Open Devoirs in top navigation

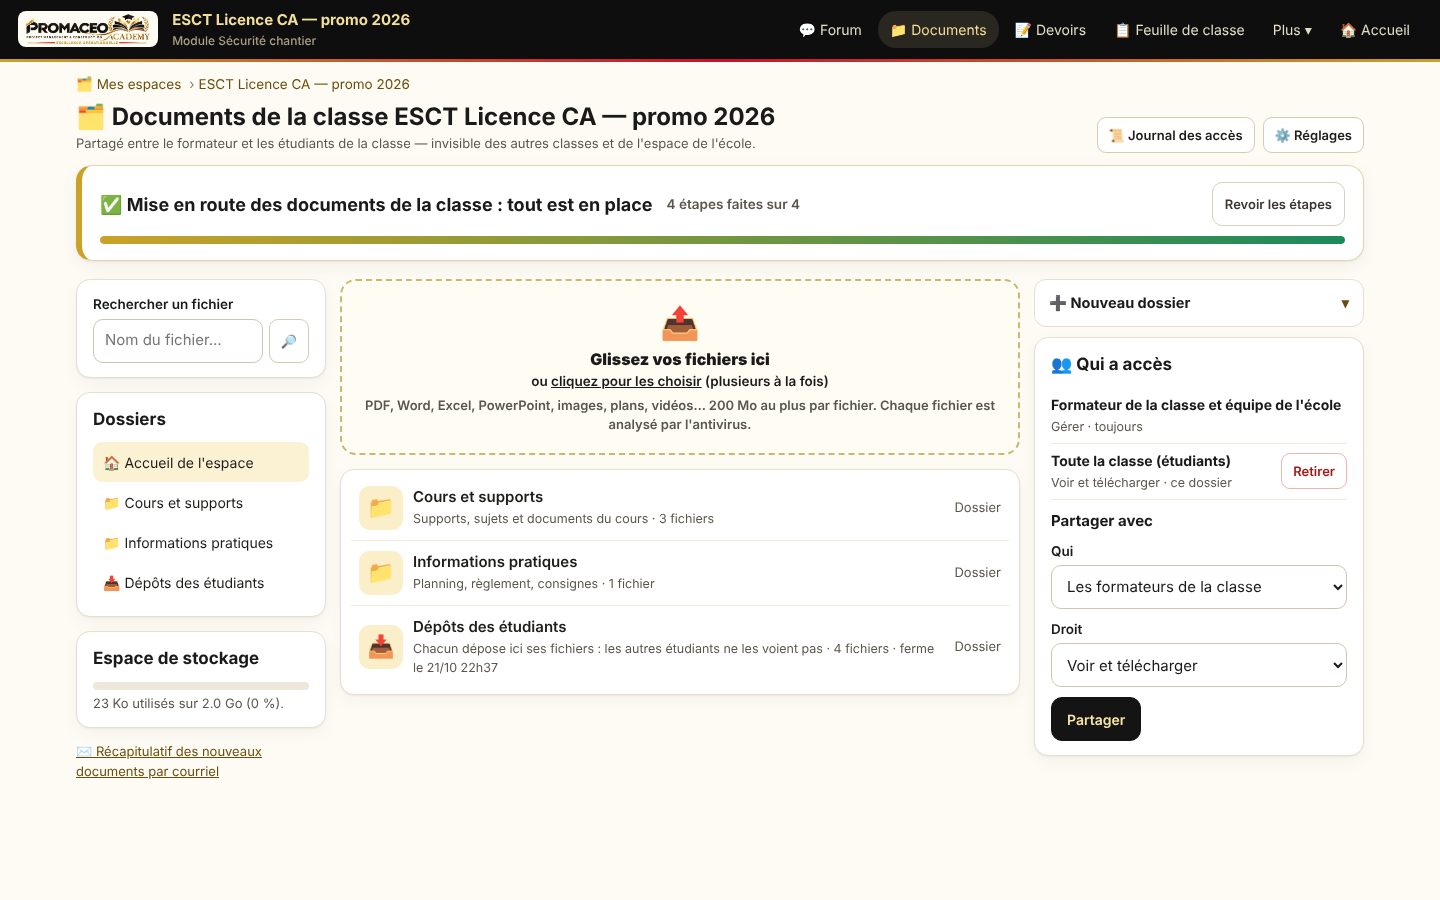pos(1050,30)
